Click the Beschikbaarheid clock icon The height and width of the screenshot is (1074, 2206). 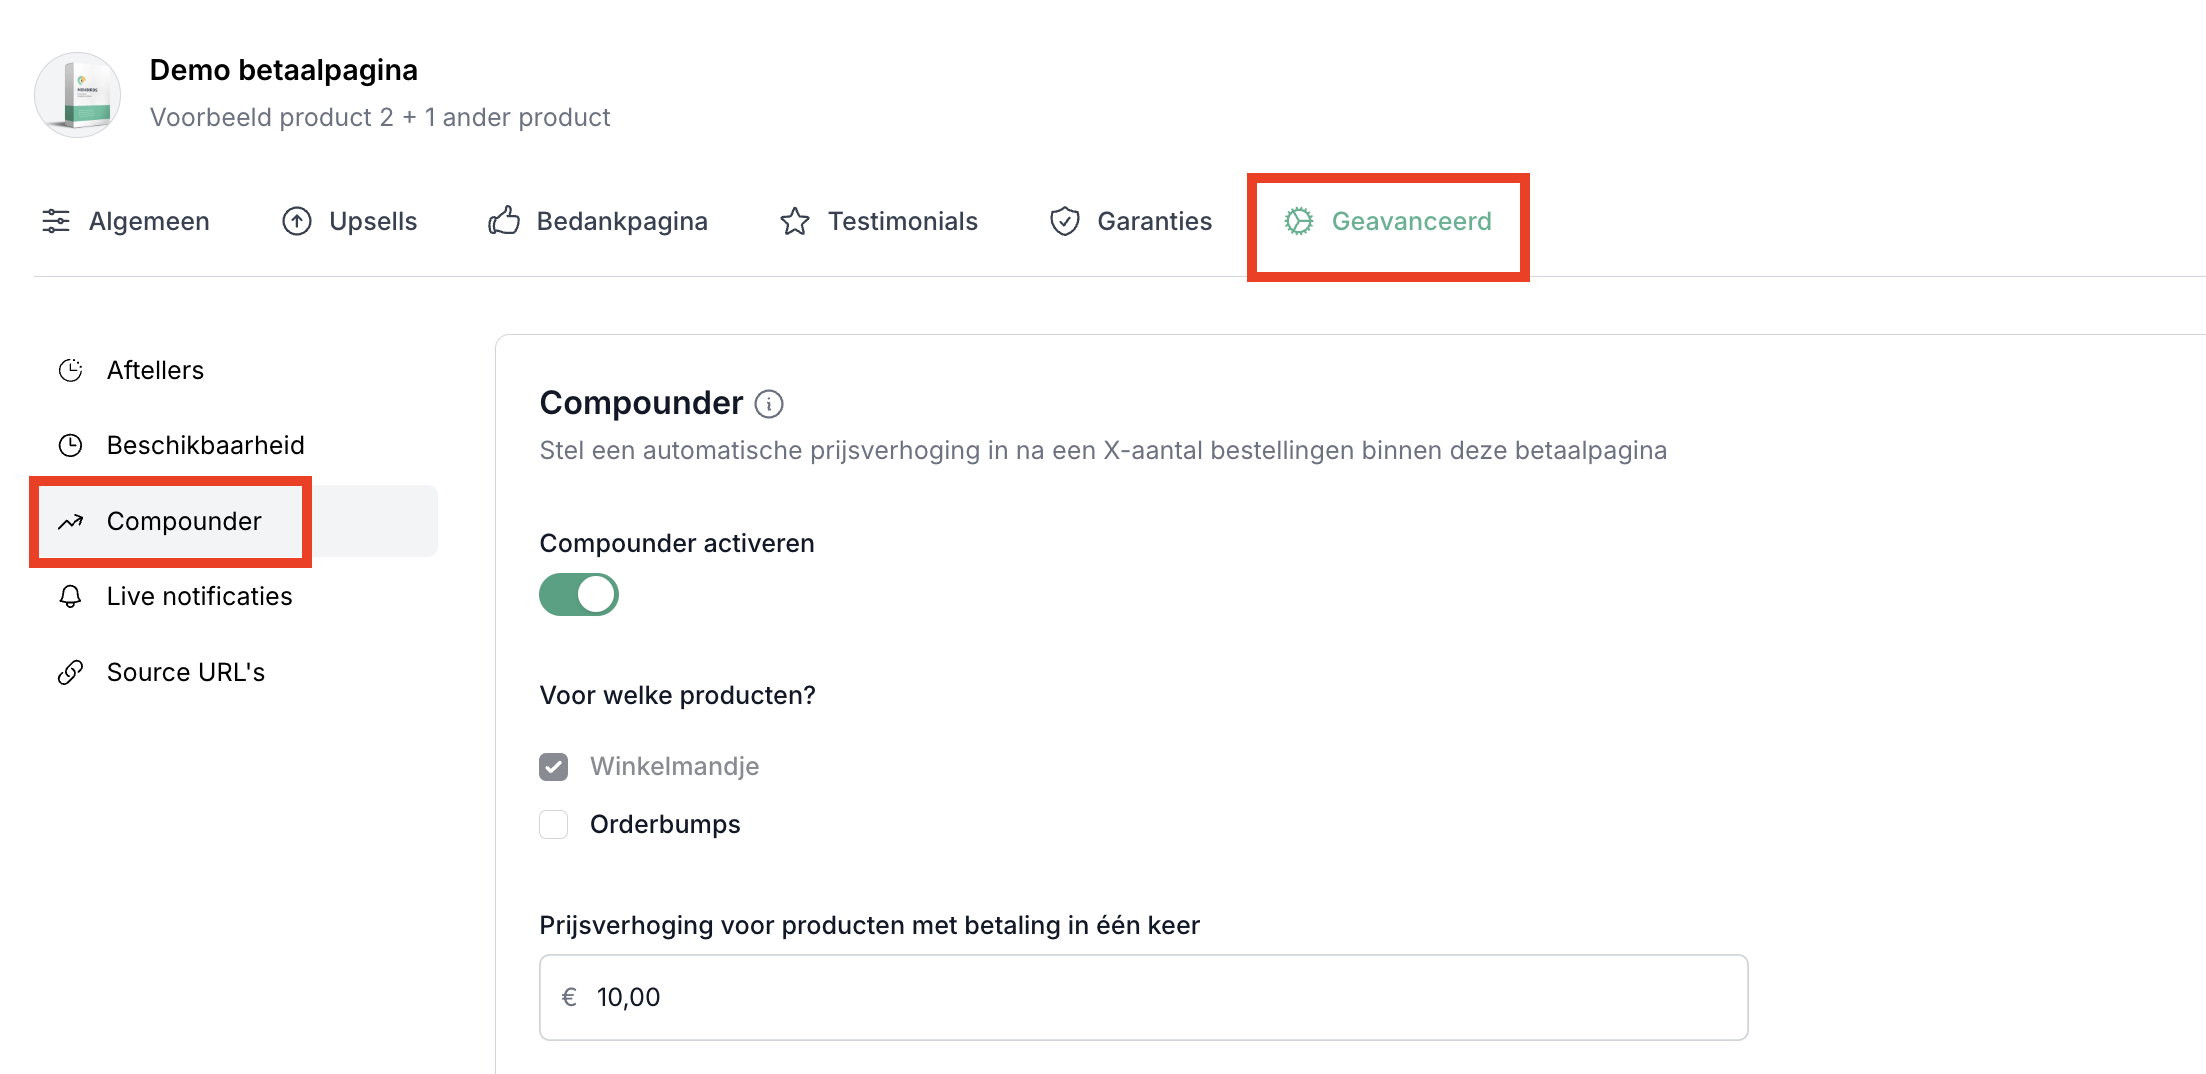(x=70, y=446)
